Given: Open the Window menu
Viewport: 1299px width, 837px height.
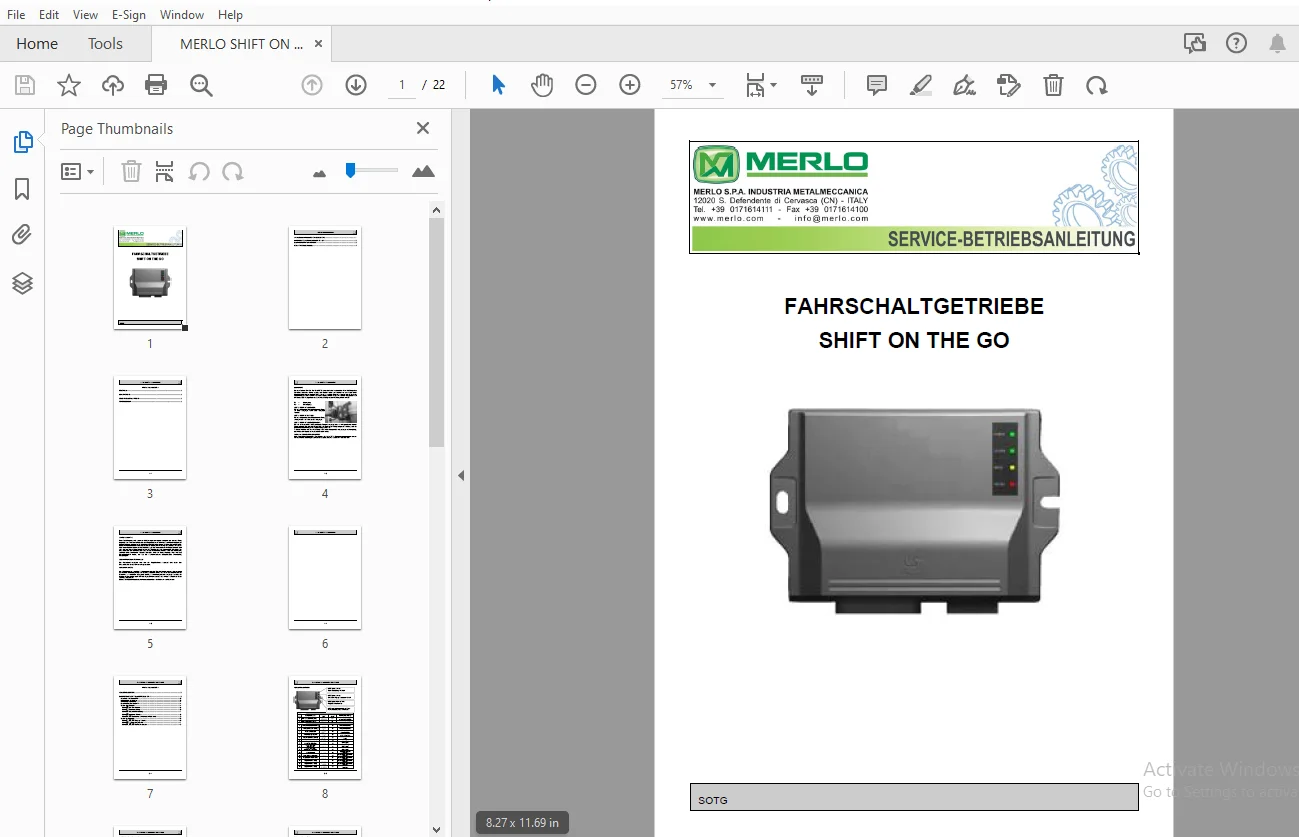Looking at the screenshot, I should coord(182,15).
